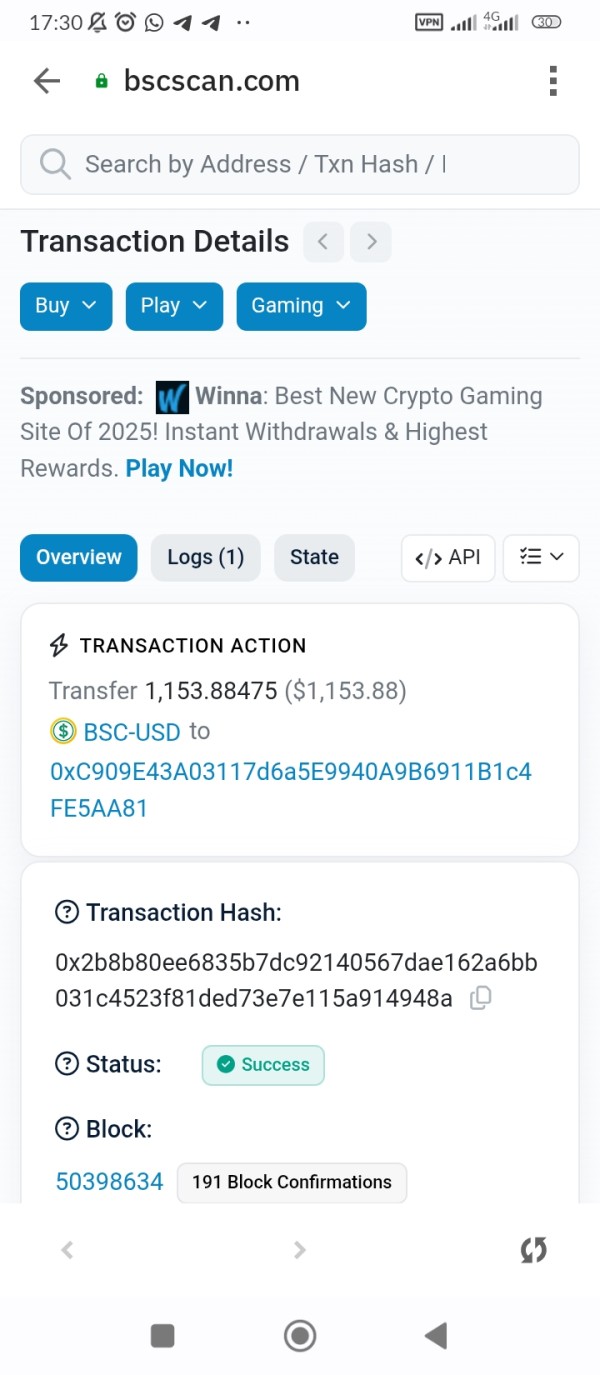Image resolution: width=600 pixels, height=1375 pixels.
Task: Copy the transaction hash
Action: coord(481,997)
